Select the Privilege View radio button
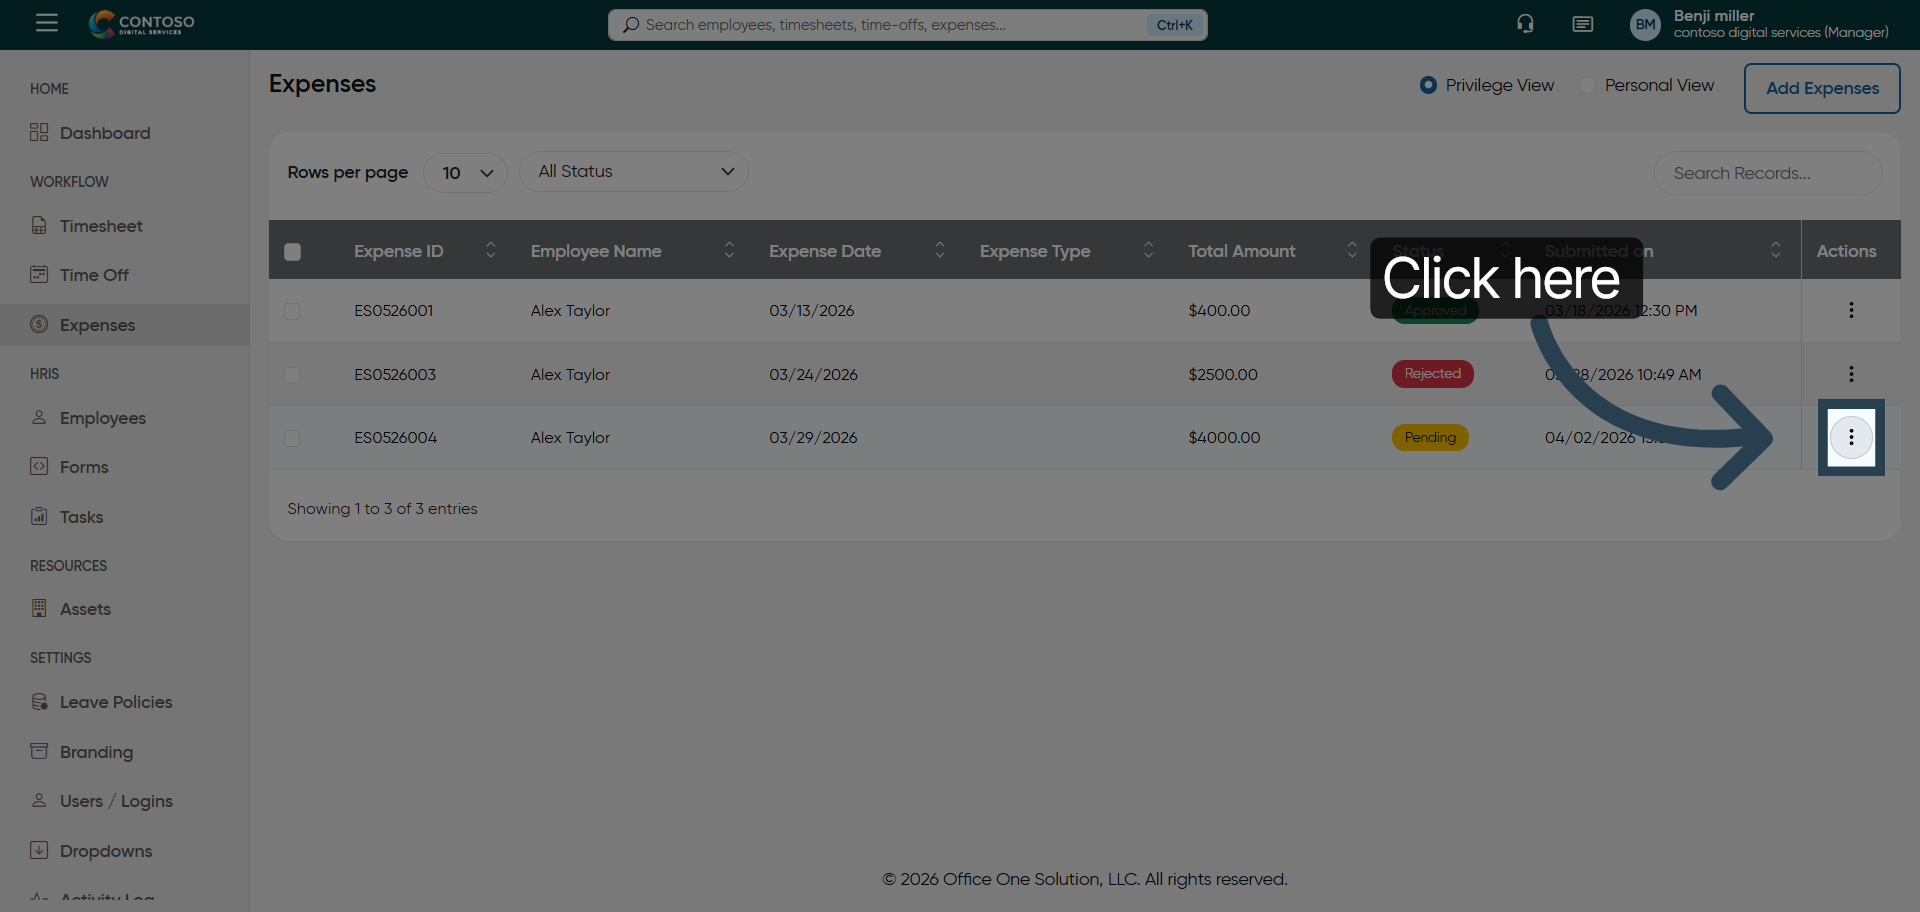Image resolution: width=1920 pixels, height=912 pixels. (1428, 86)
